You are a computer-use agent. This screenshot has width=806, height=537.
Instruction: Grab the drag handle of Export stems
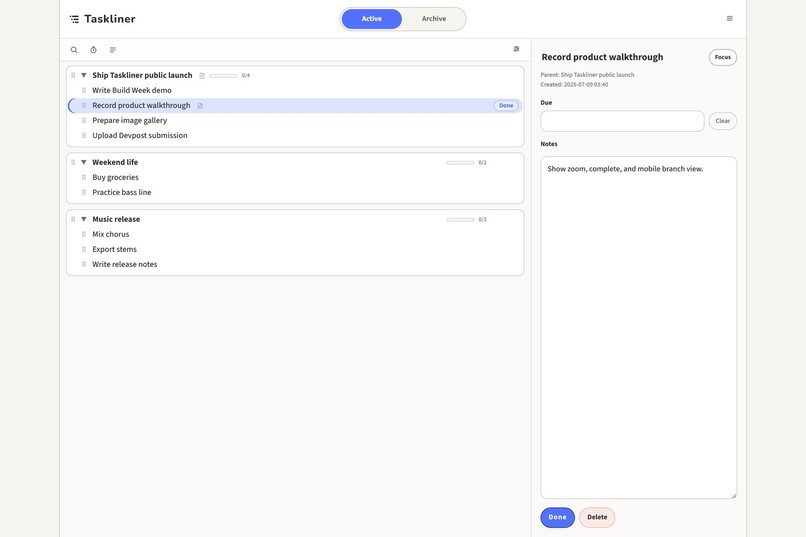[x=84, y=249]
